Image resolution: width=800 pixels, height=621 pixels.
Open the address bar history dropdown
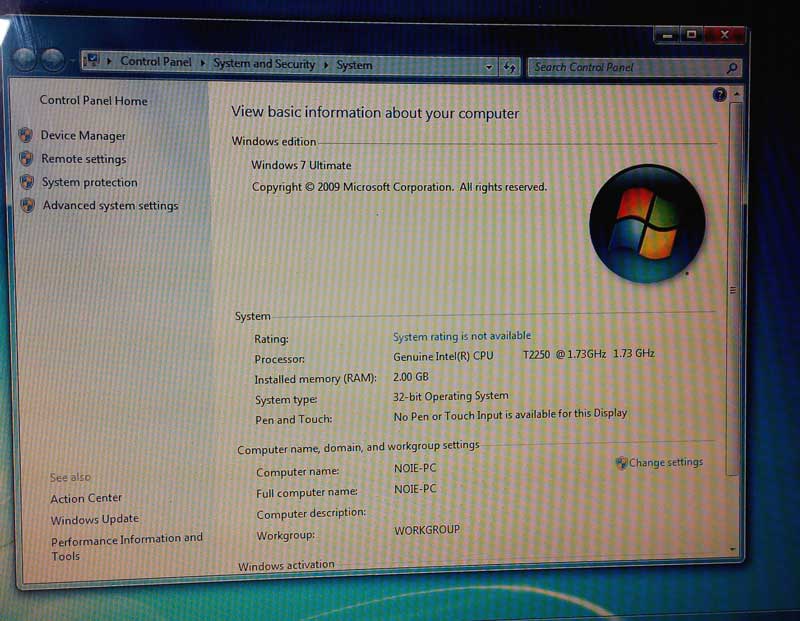(489, 67)
